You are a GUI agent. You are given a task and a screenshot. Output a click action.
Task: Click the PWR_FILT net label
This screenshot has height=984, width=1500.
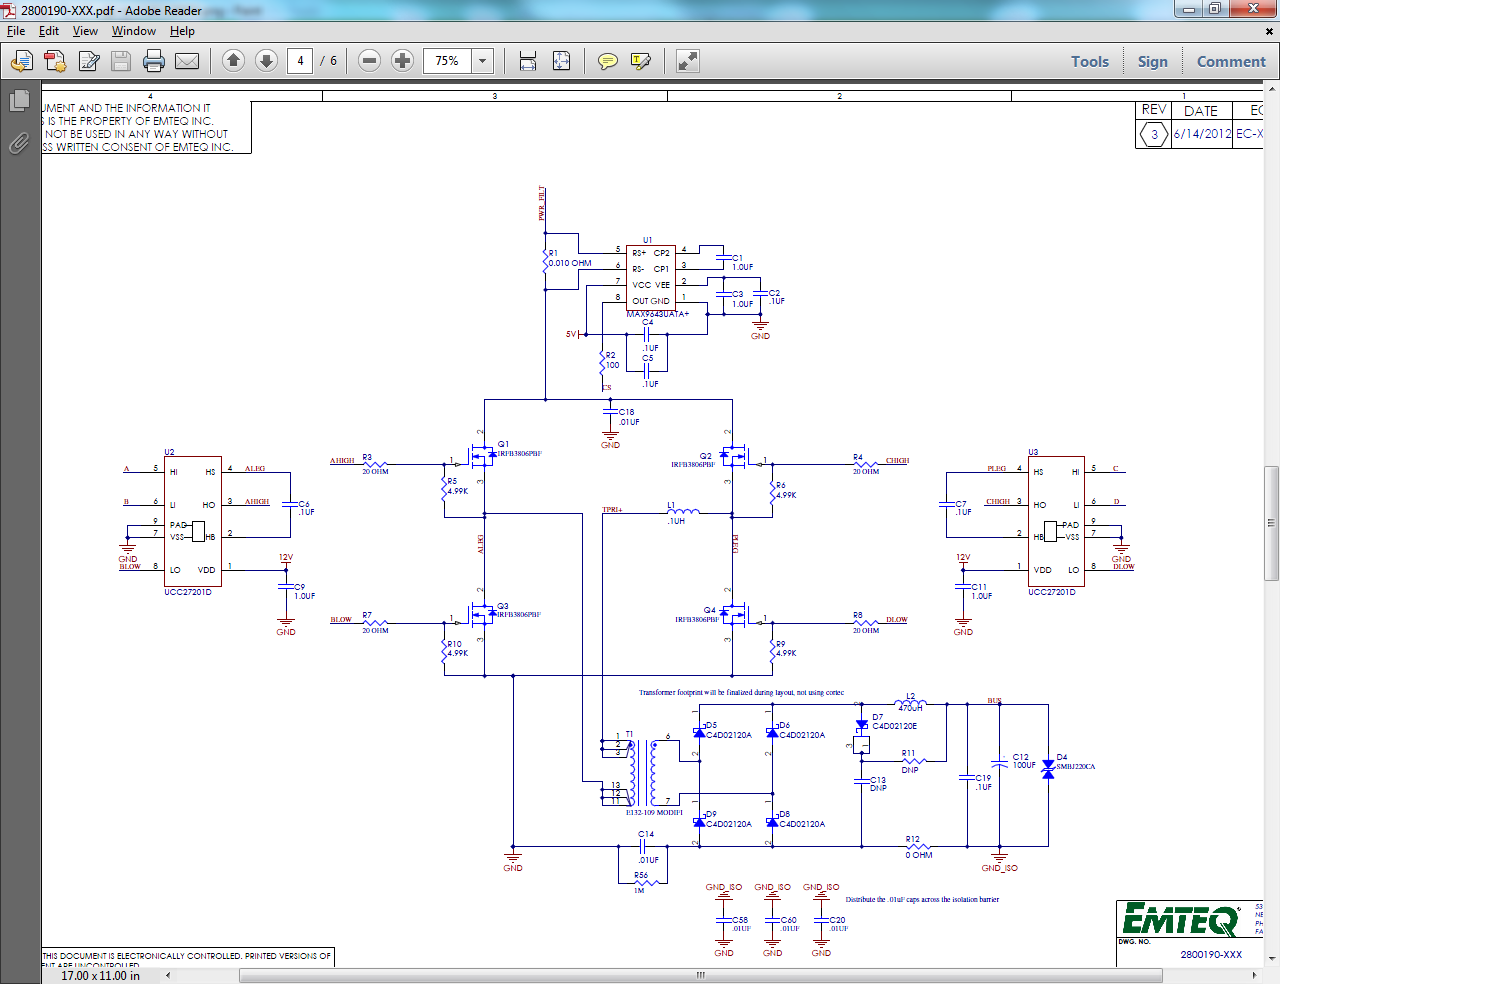542,203
